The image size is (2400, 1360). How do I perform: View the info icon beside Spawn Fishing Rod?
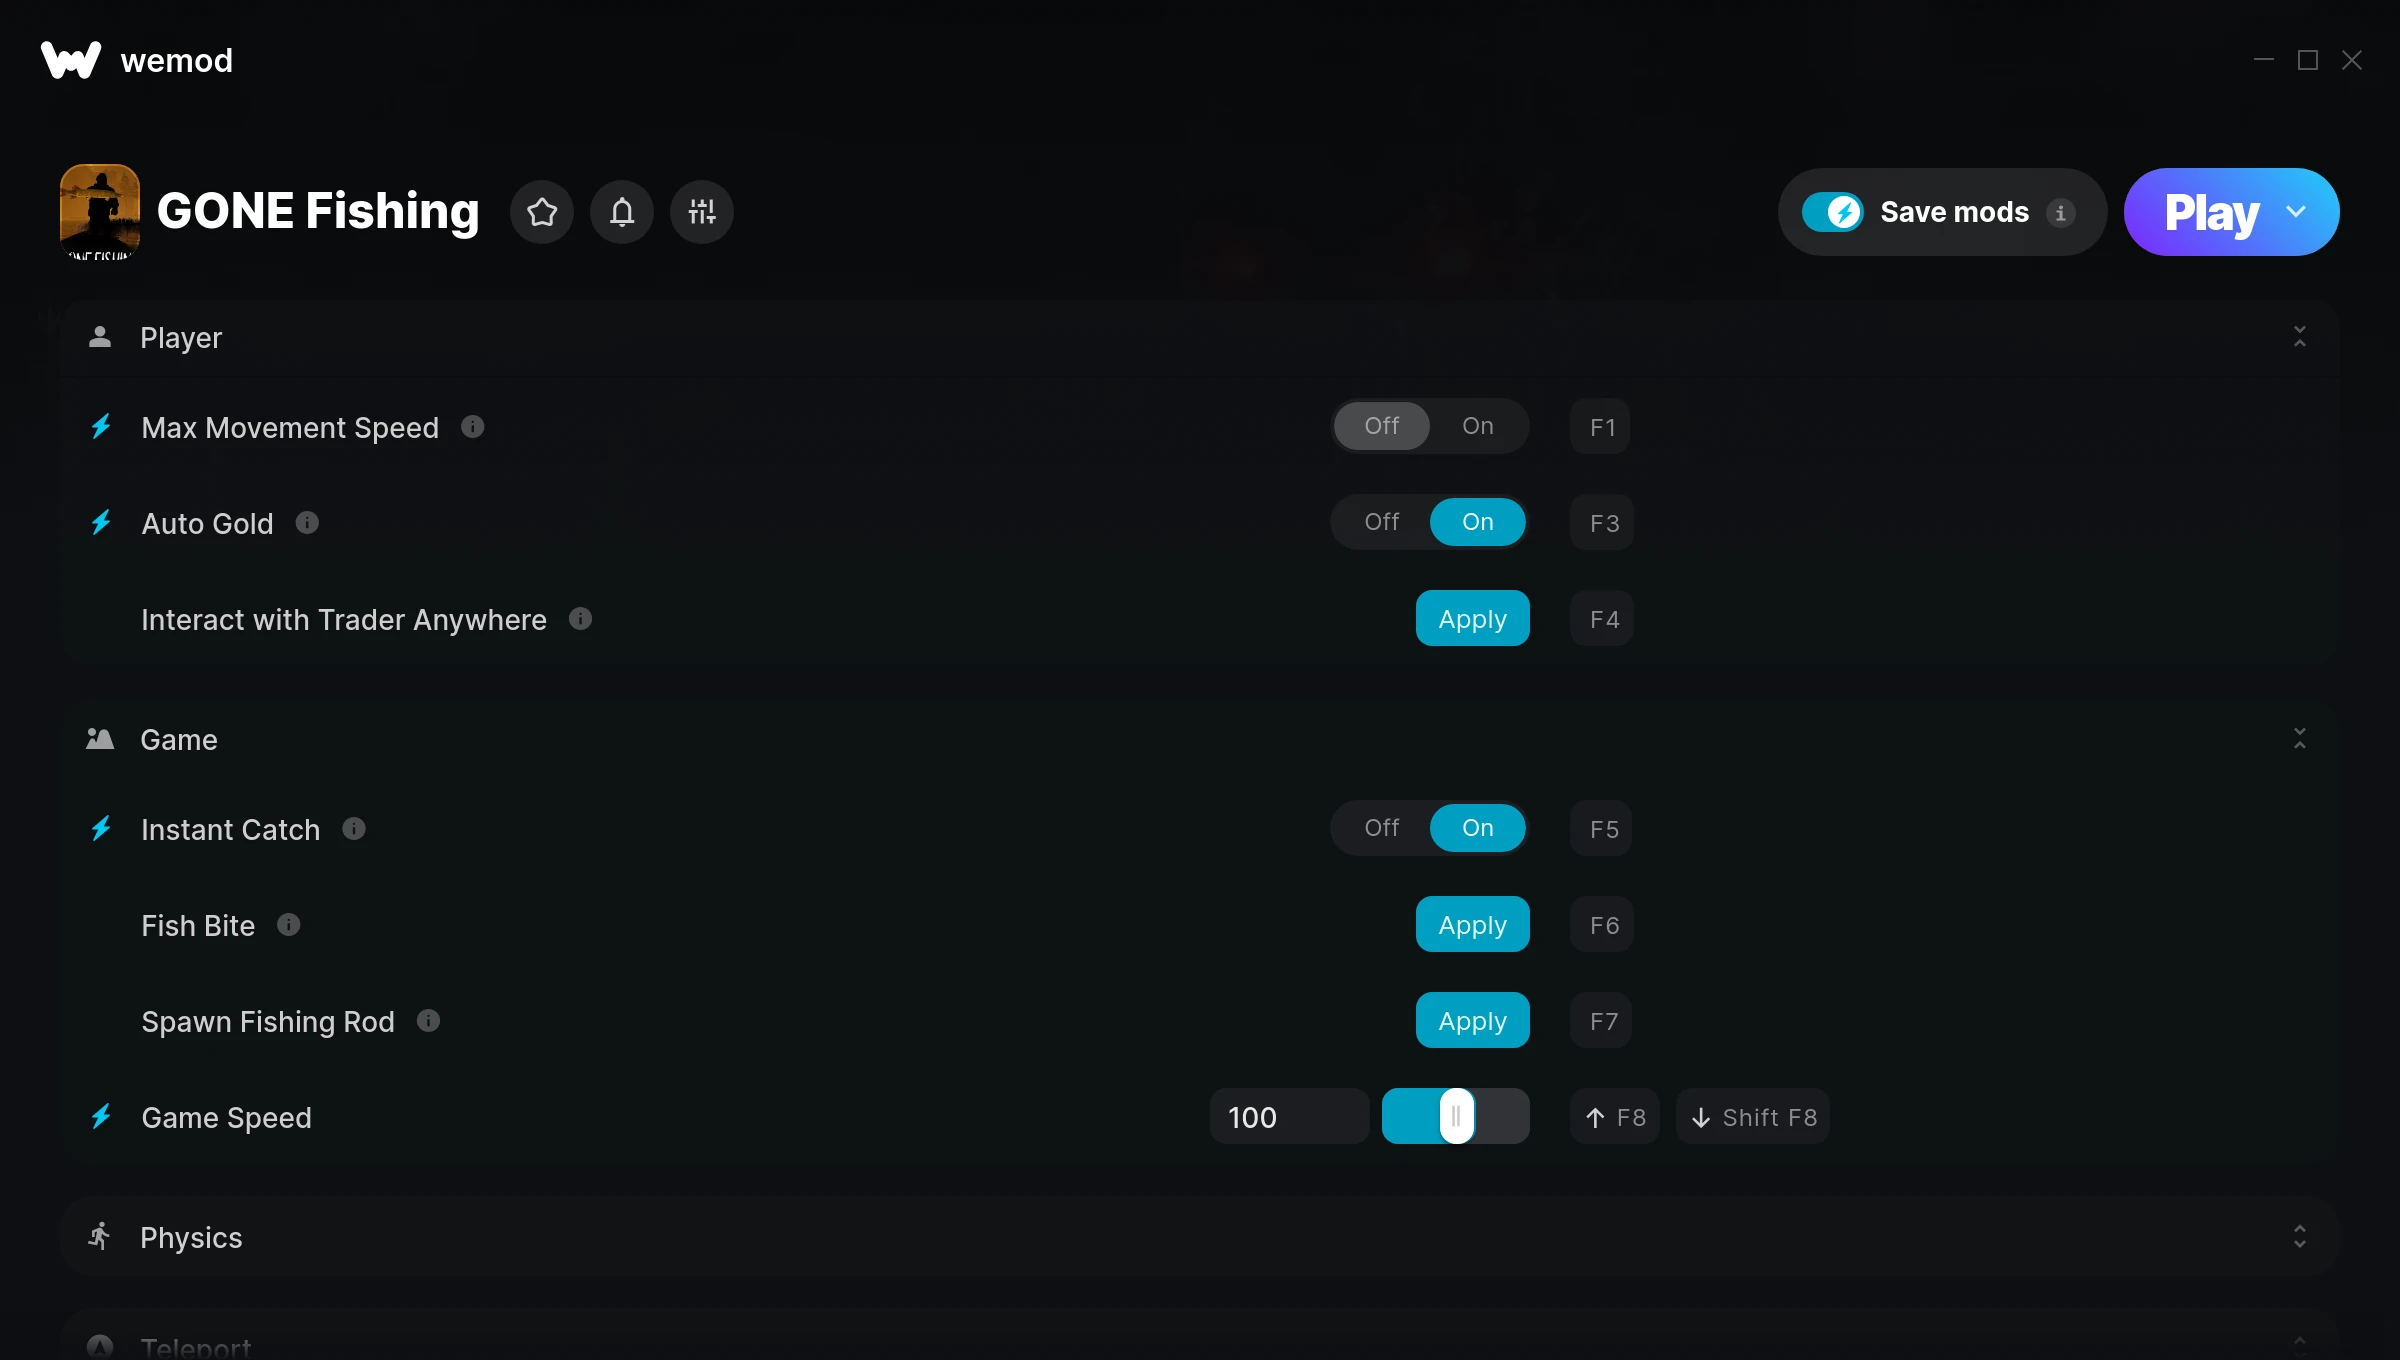[x=428, y=1021]
